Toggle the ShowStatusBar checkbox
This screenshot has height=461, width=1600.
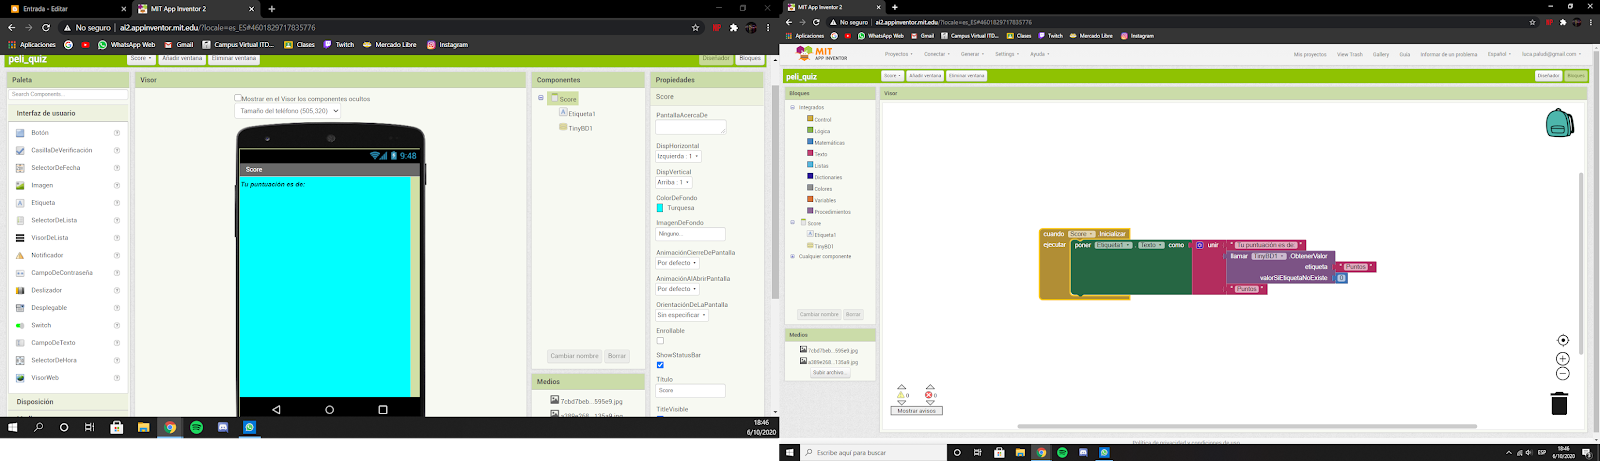660,365
